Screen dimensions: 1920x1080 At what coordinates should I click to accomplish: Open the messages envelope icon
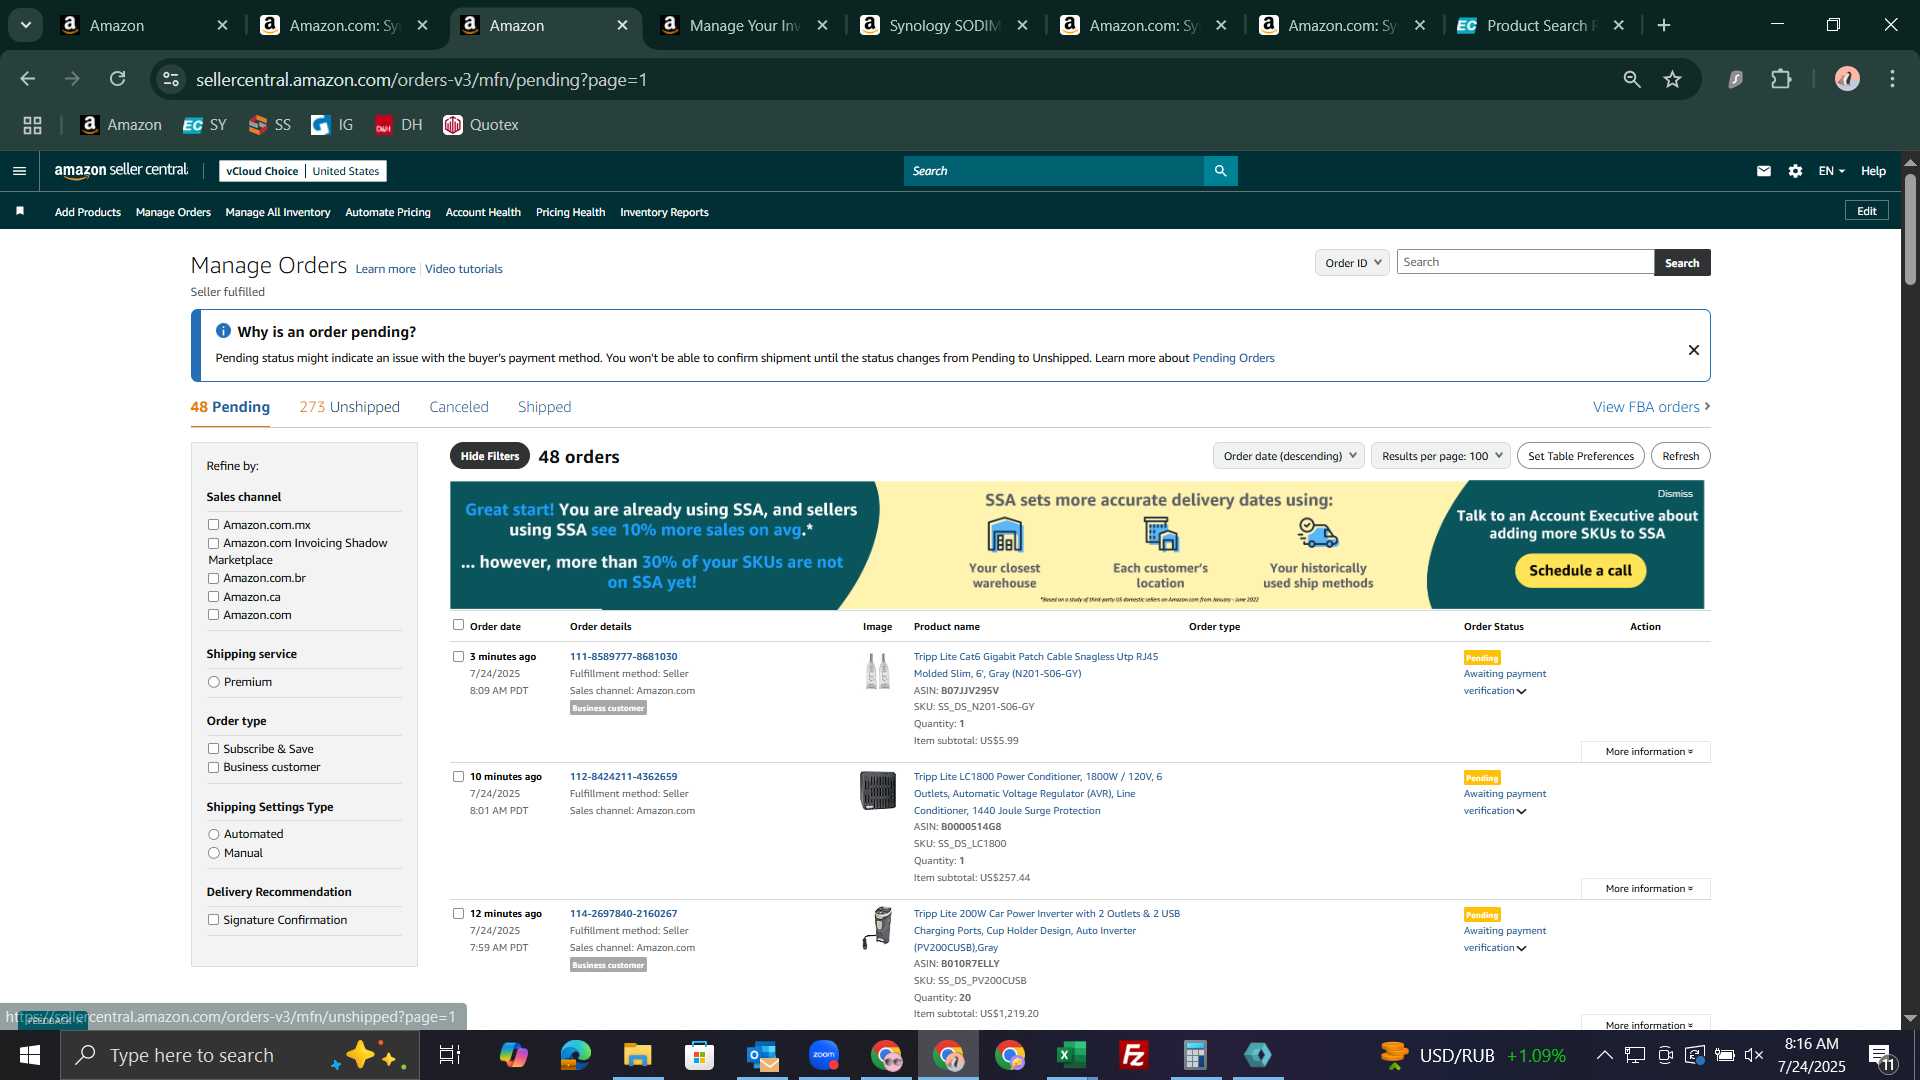tap(1764, 171)
